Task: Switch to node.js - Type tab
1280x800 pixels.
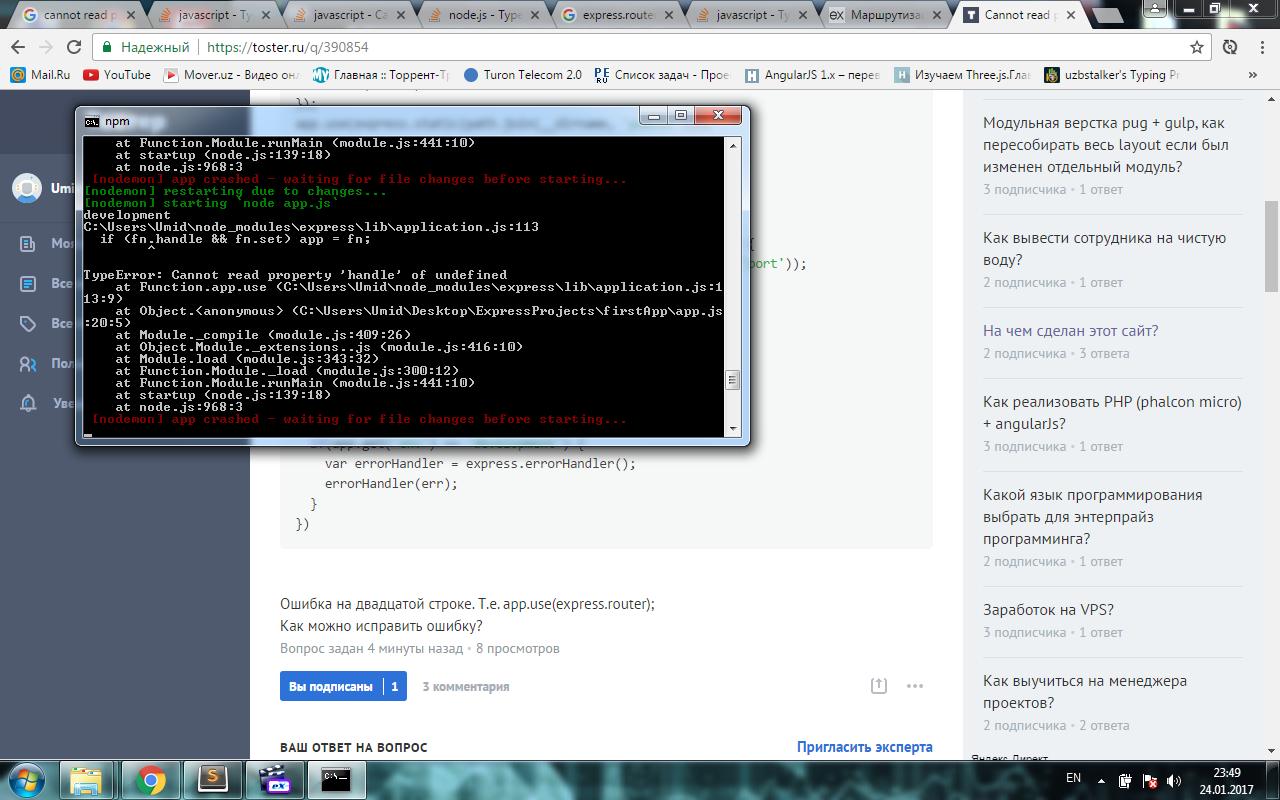Action: point(481,15)
